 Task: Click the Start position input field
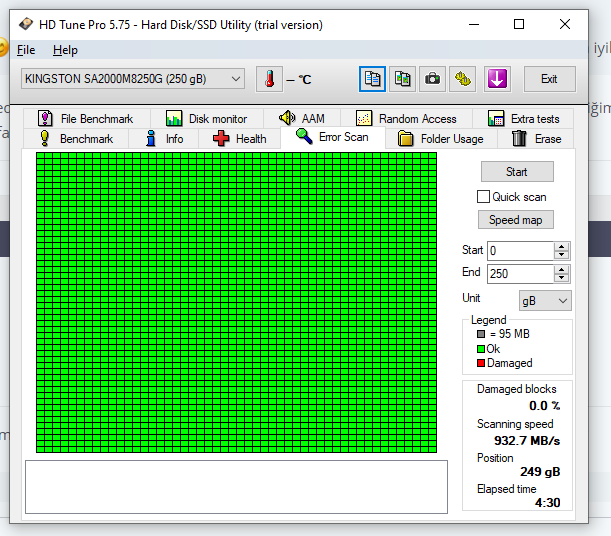[x=521, y=250]
